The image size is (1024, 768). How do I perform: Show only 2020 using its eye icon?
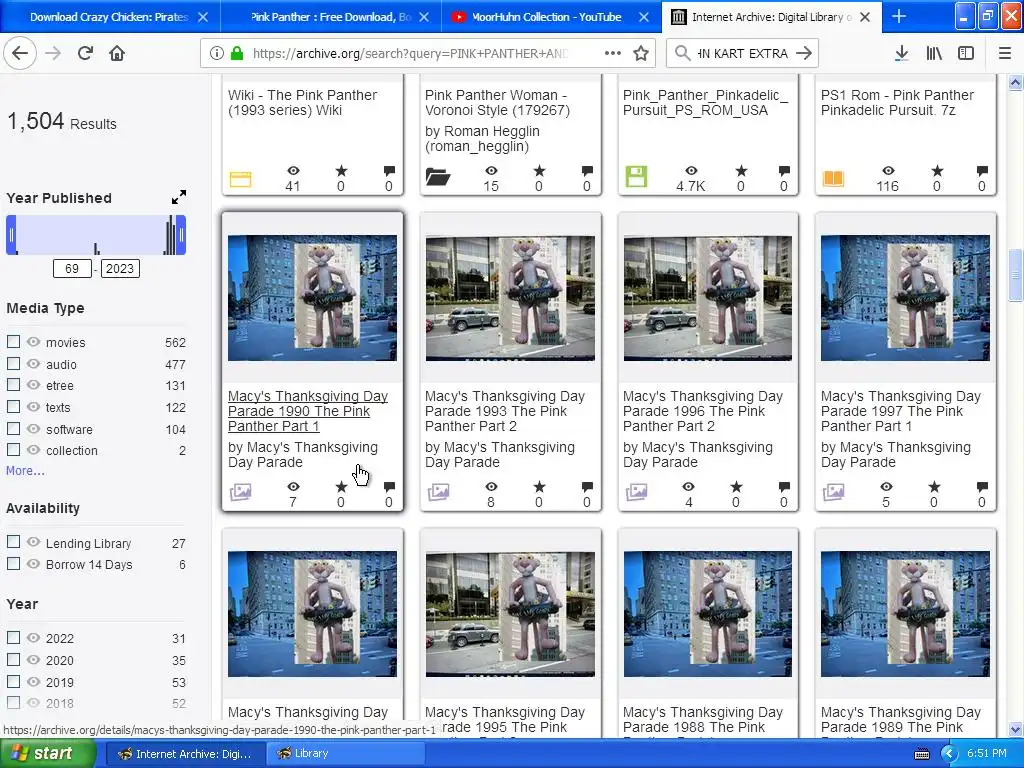coord(33,660)
